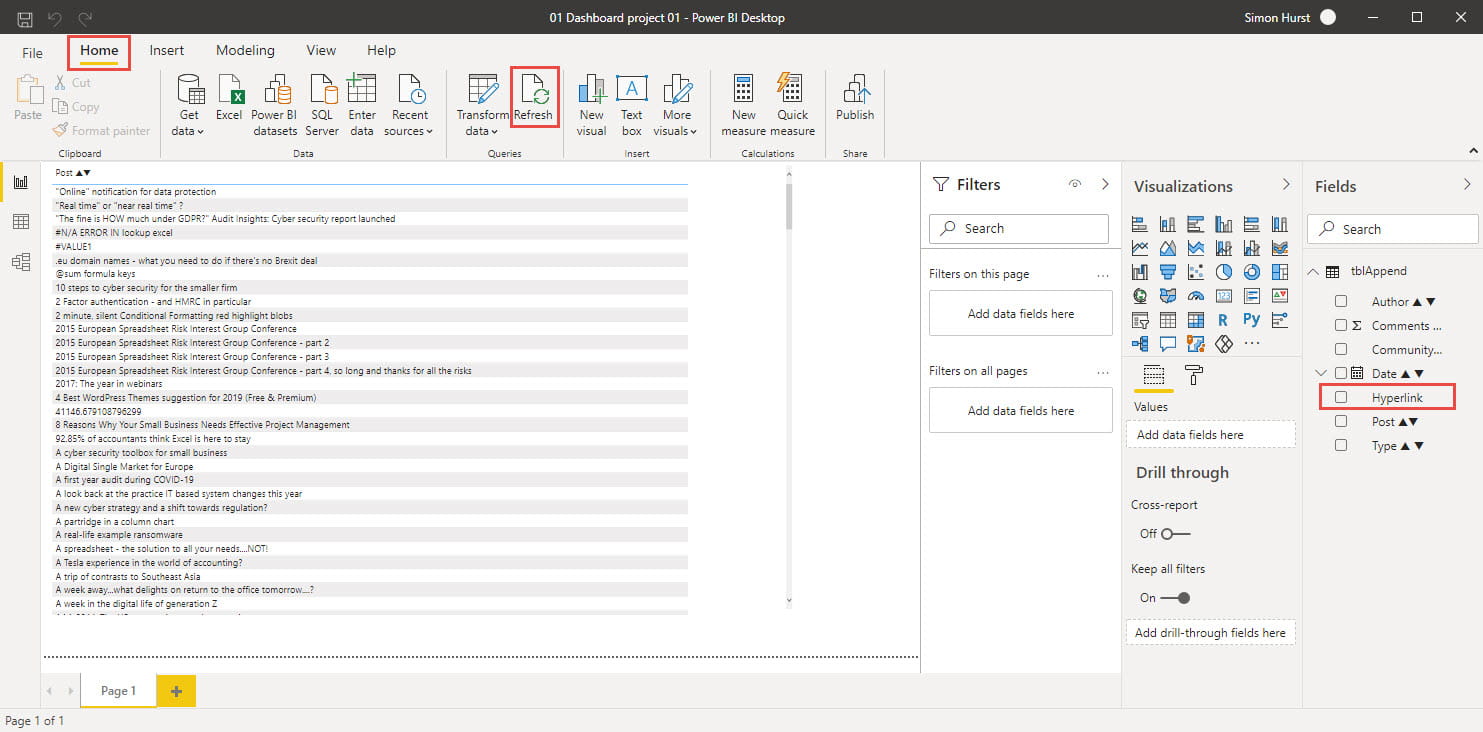Screen dimensions: 1483x732
Task: Select the Format paint roller tab
Action: click(1194, 375)
